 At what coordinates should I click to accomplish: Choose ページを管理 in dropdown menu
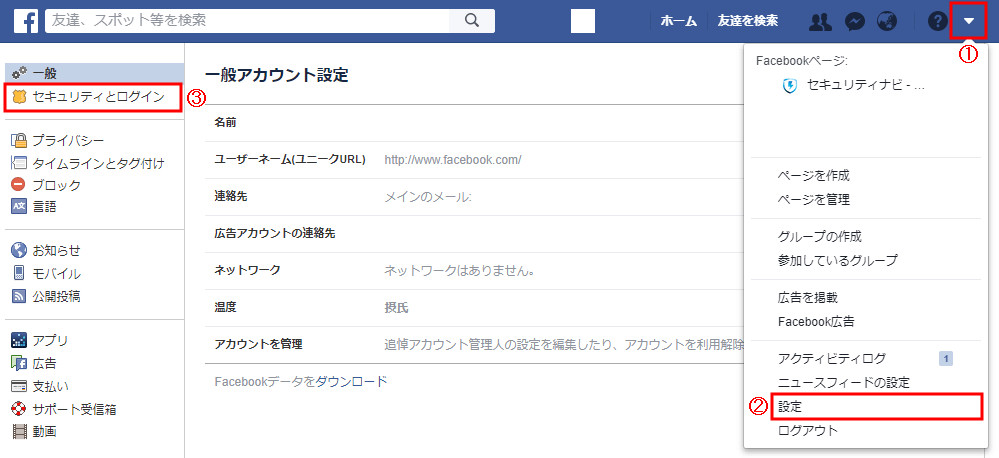click(814, 200)
